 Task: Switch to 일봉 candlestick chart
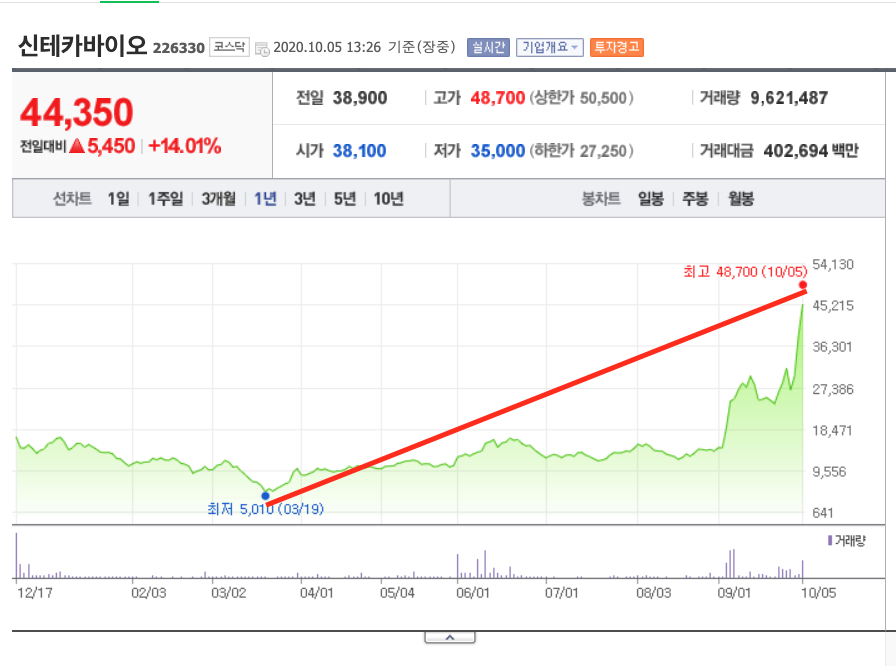[651, 199]
